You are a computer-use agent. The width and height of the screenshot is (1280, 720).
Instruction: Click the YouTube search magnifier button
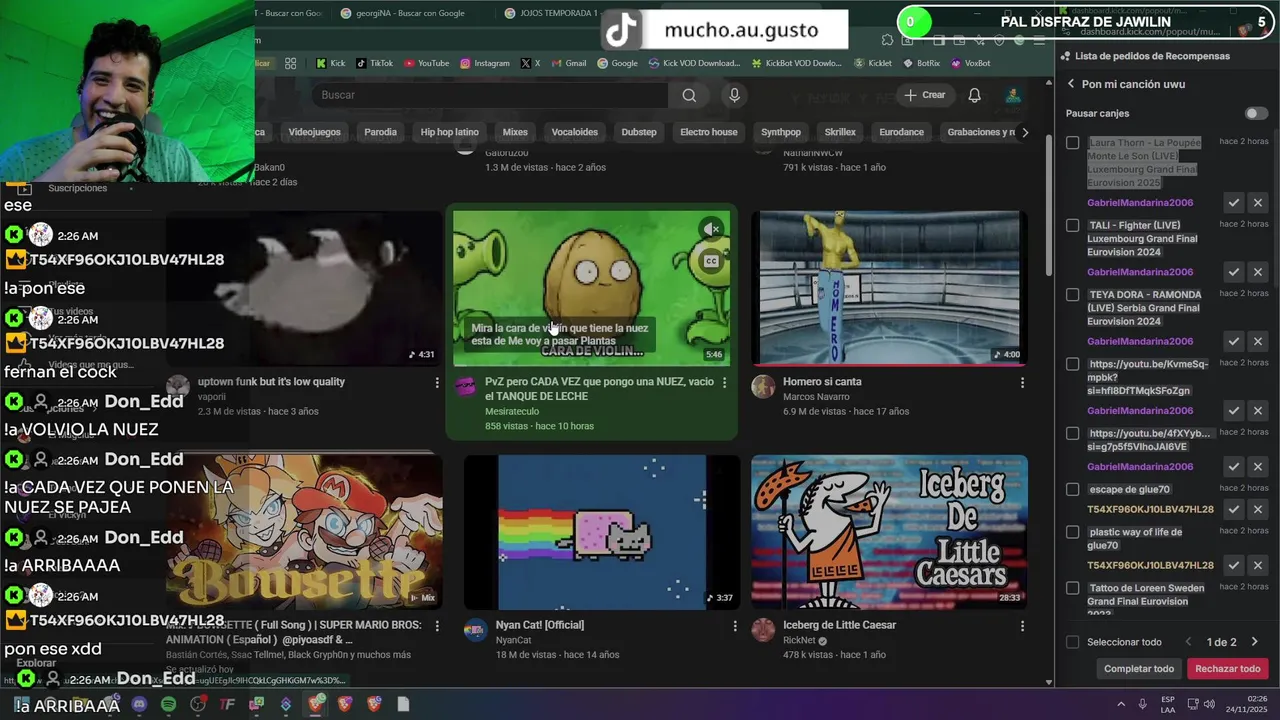[x=689, y=95]
